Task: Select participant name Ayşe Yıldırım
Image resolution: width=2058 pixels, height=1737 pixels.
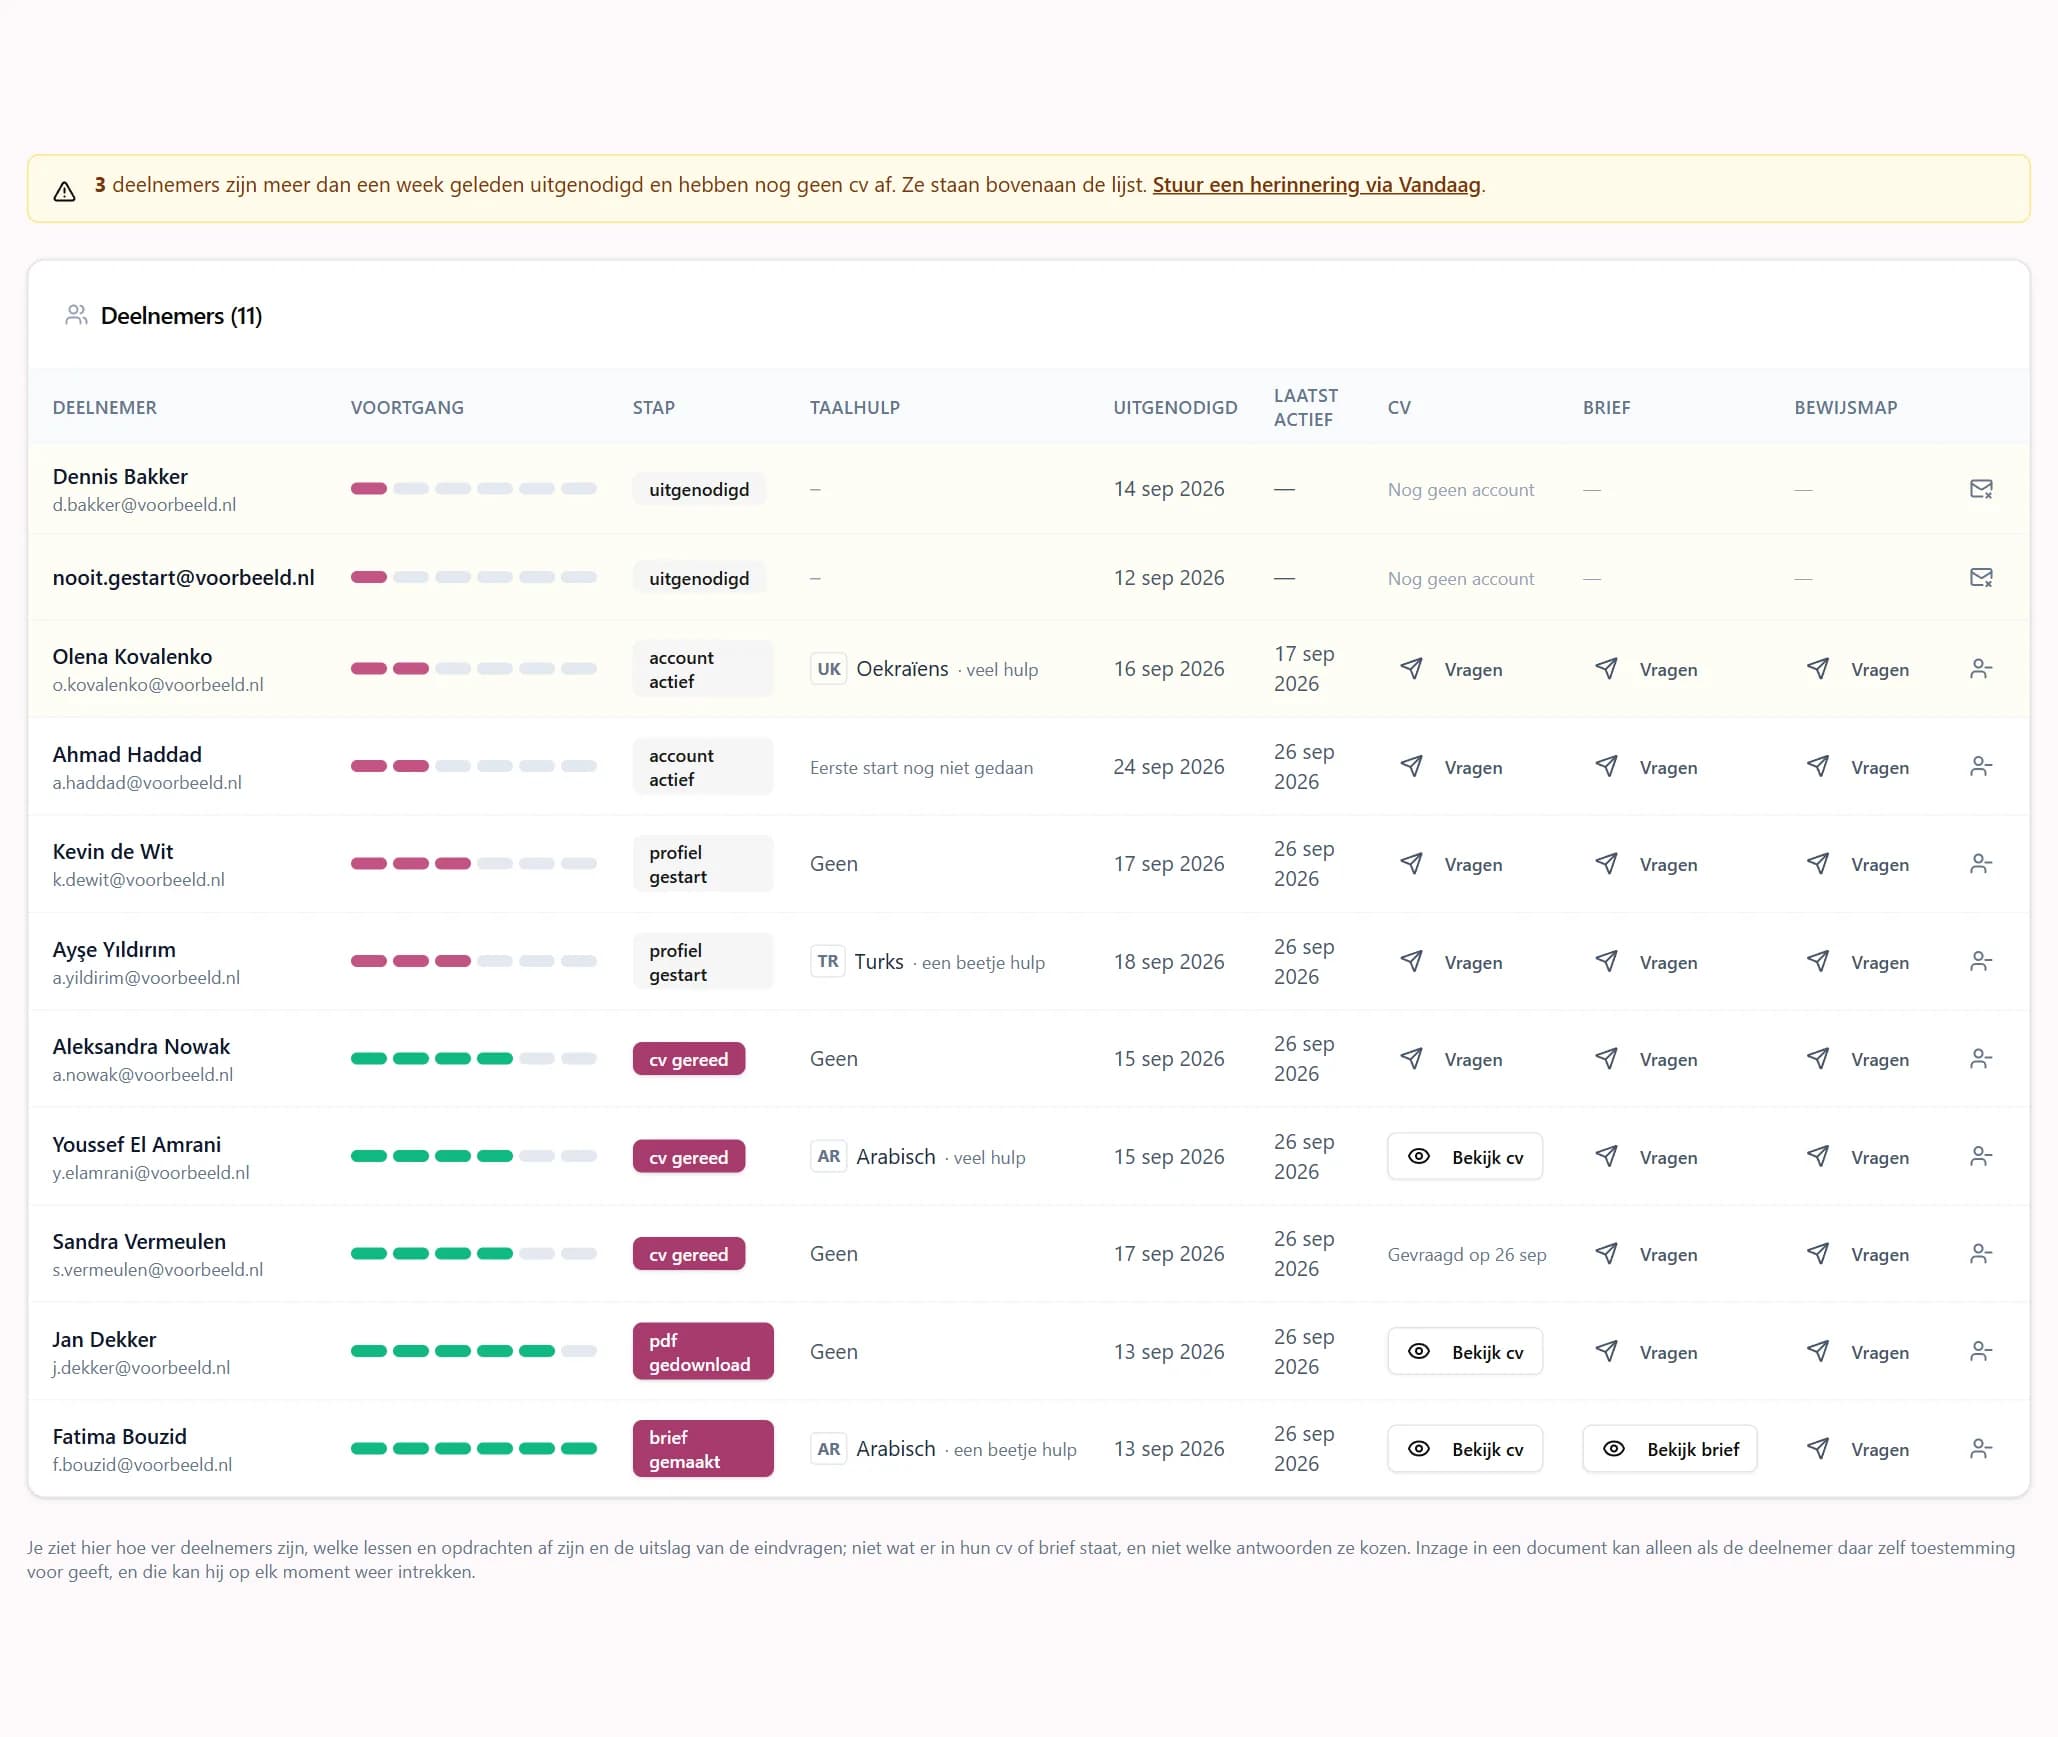Action: pyautogui.click(x=114, y=950)
